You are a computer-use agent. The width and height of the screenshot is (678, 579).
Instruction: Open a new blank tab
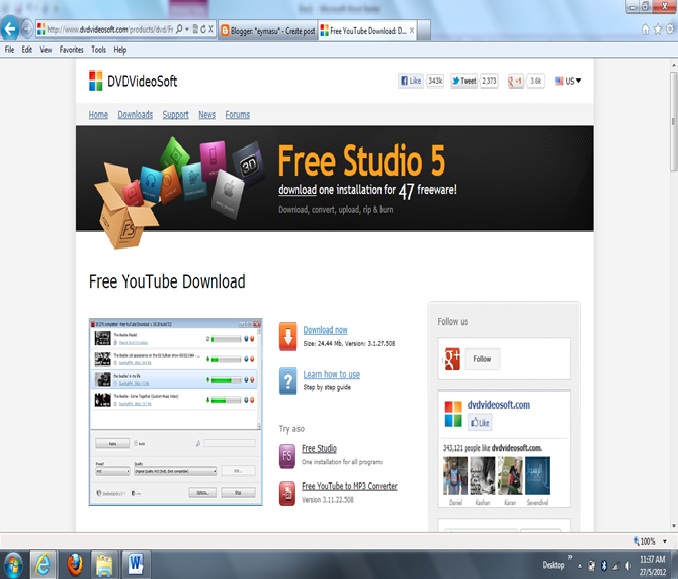423,31
